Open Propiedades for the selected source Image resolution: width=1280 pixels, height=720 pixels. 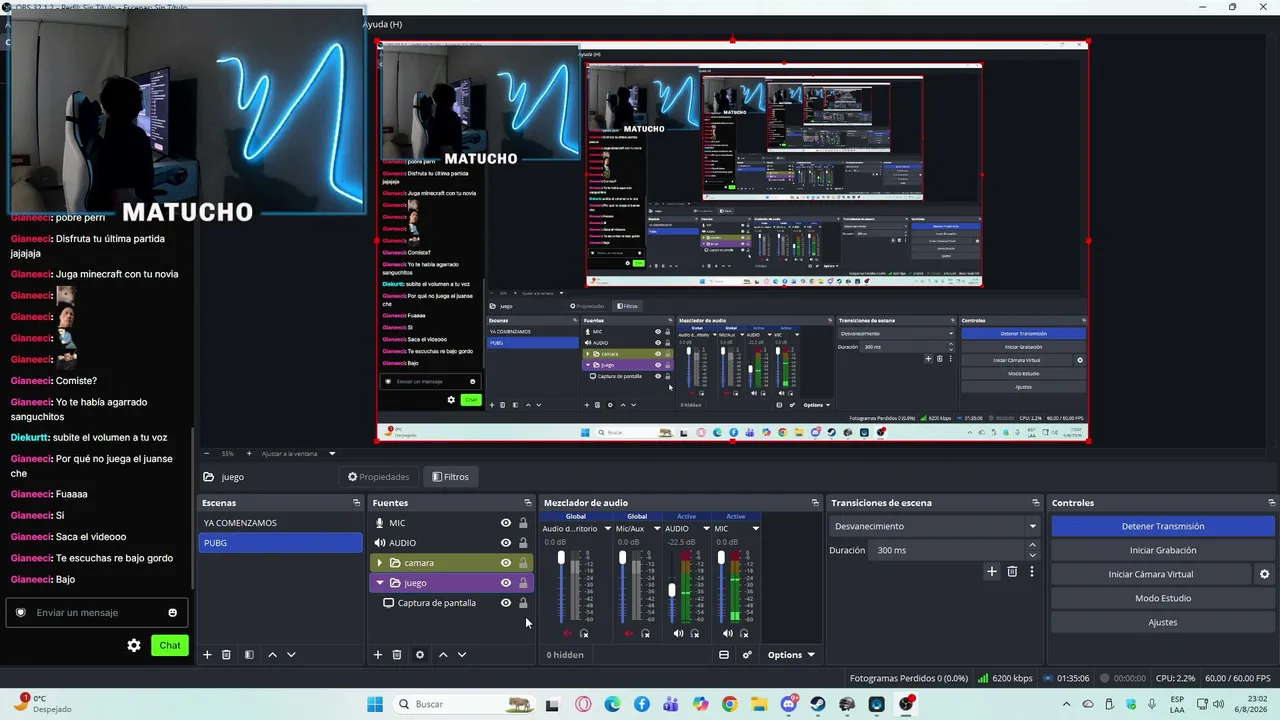[378, 477]
